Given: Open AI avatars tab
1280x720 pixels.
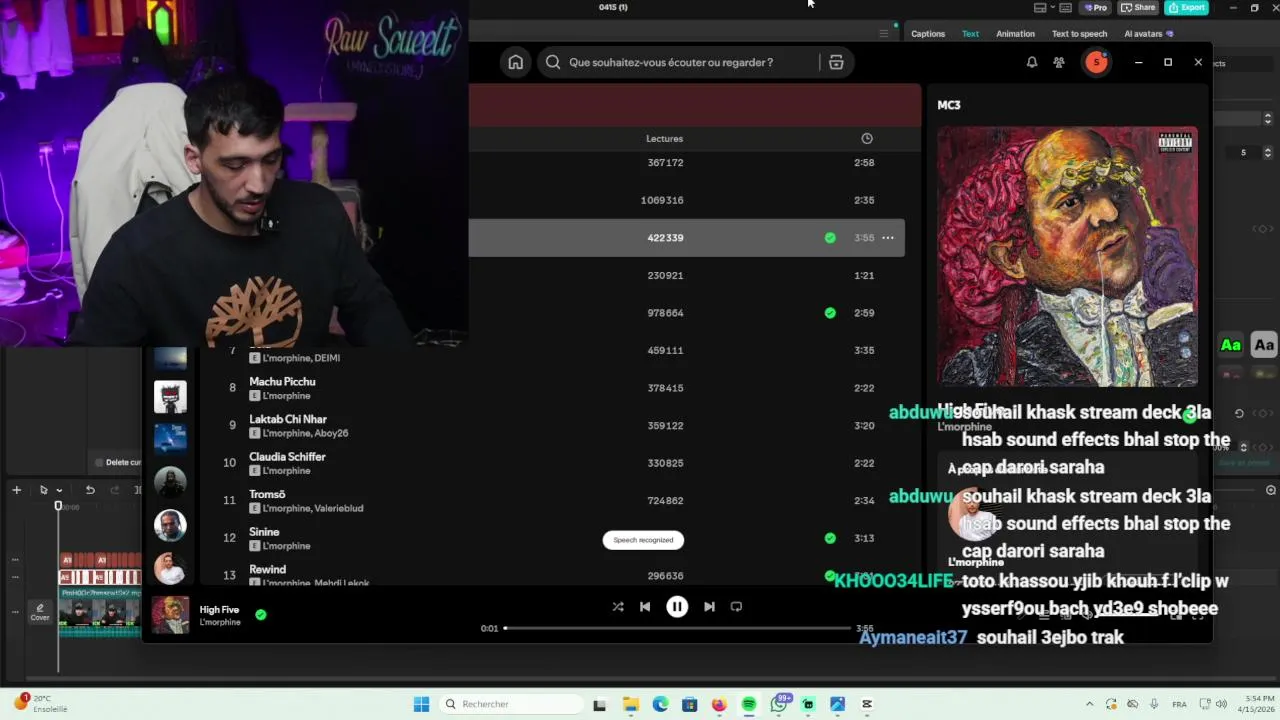Looking at the screenshot, I should (x=1148, y=34).
